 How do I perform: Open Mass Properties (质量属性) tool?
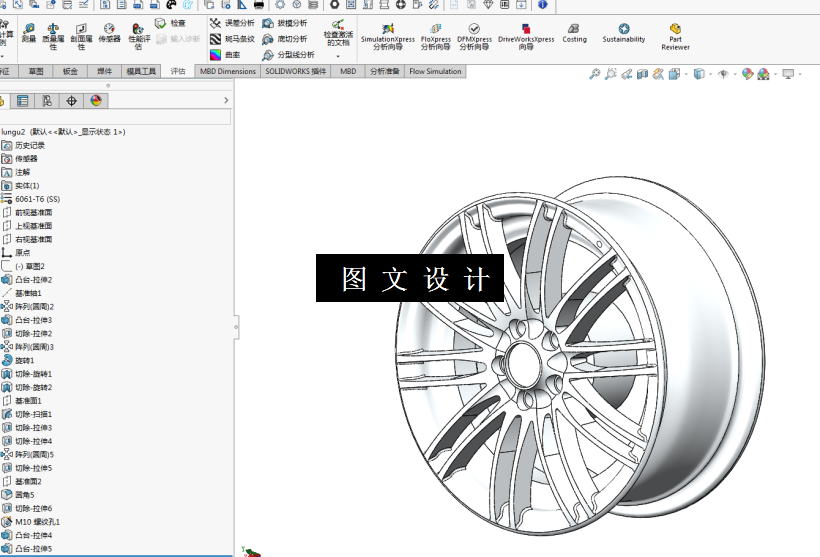(x=53, y=36)
